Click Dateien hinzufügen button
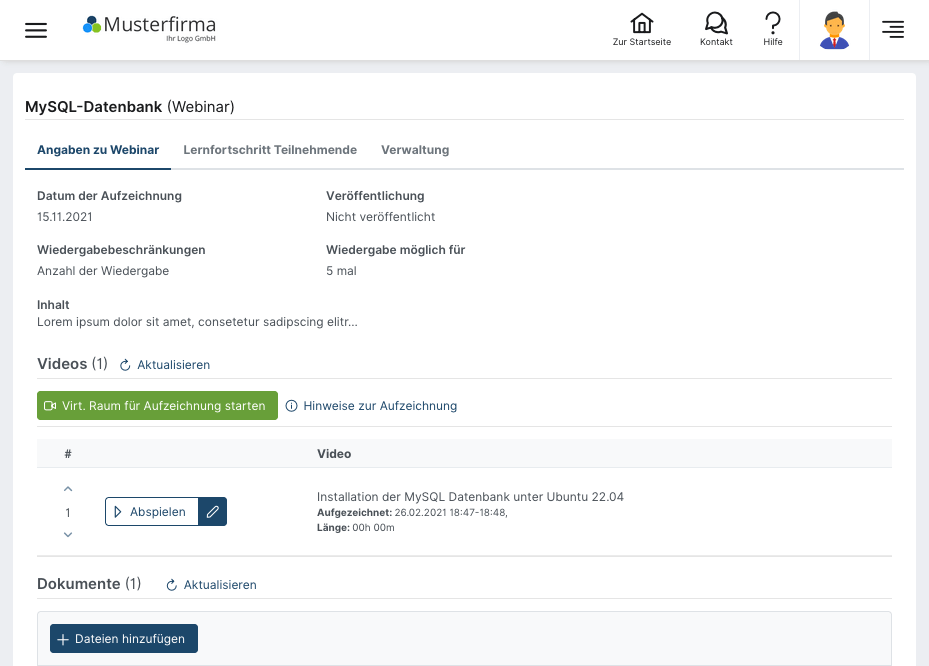The height and width of the screenshot is (666, 929). [x=124, y=639]
